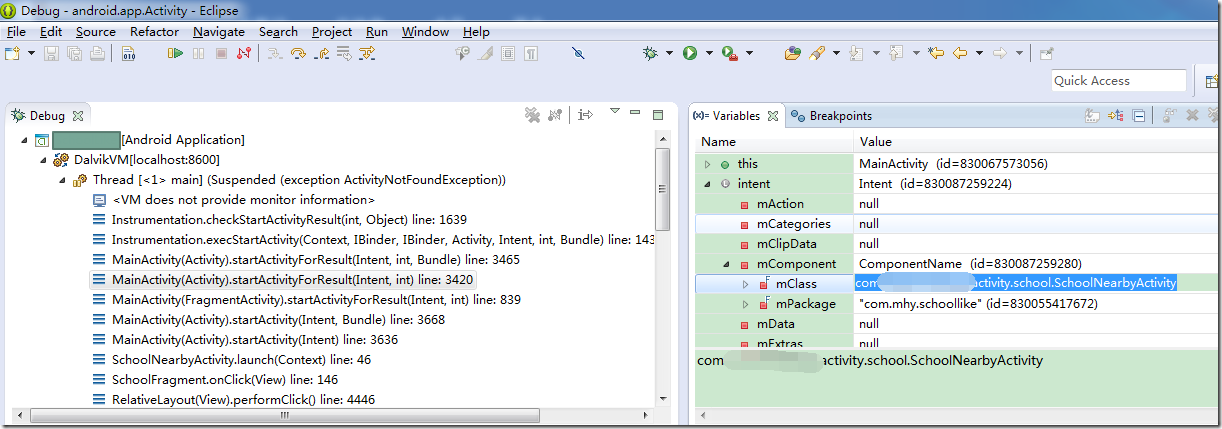Click the Pin Editor icon
The image size is (1222, 429).
(1046, 53)
